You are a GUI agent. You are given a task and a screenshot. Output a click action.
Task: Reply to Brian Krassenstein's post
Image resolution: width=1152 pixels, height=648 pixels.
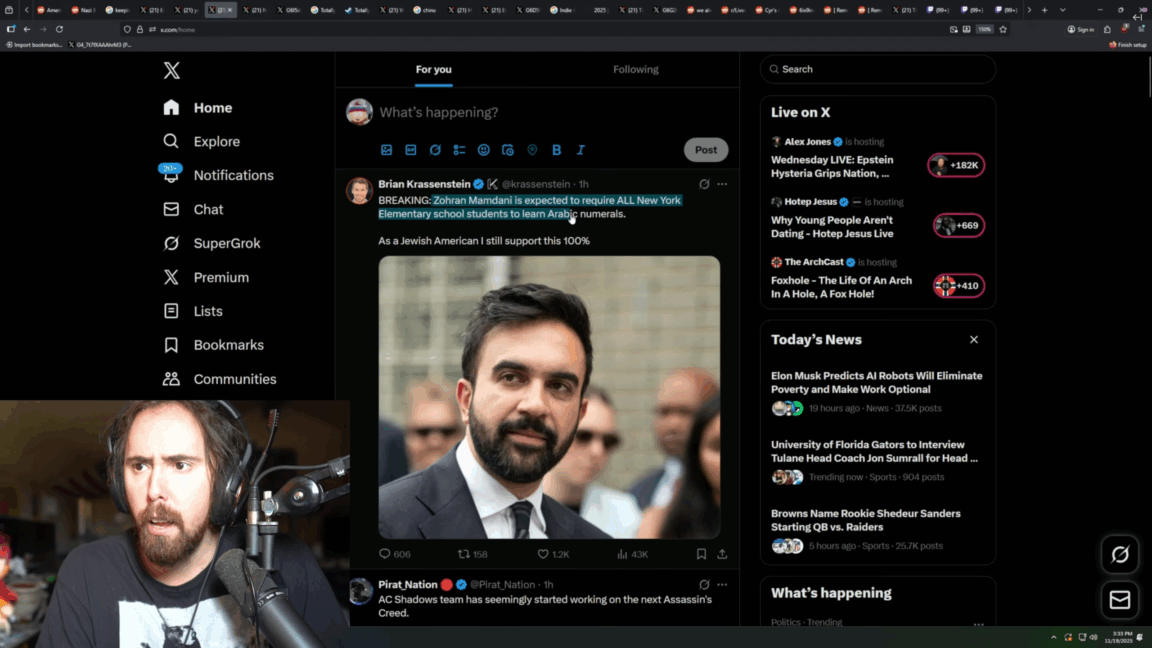tap(385, 554)
